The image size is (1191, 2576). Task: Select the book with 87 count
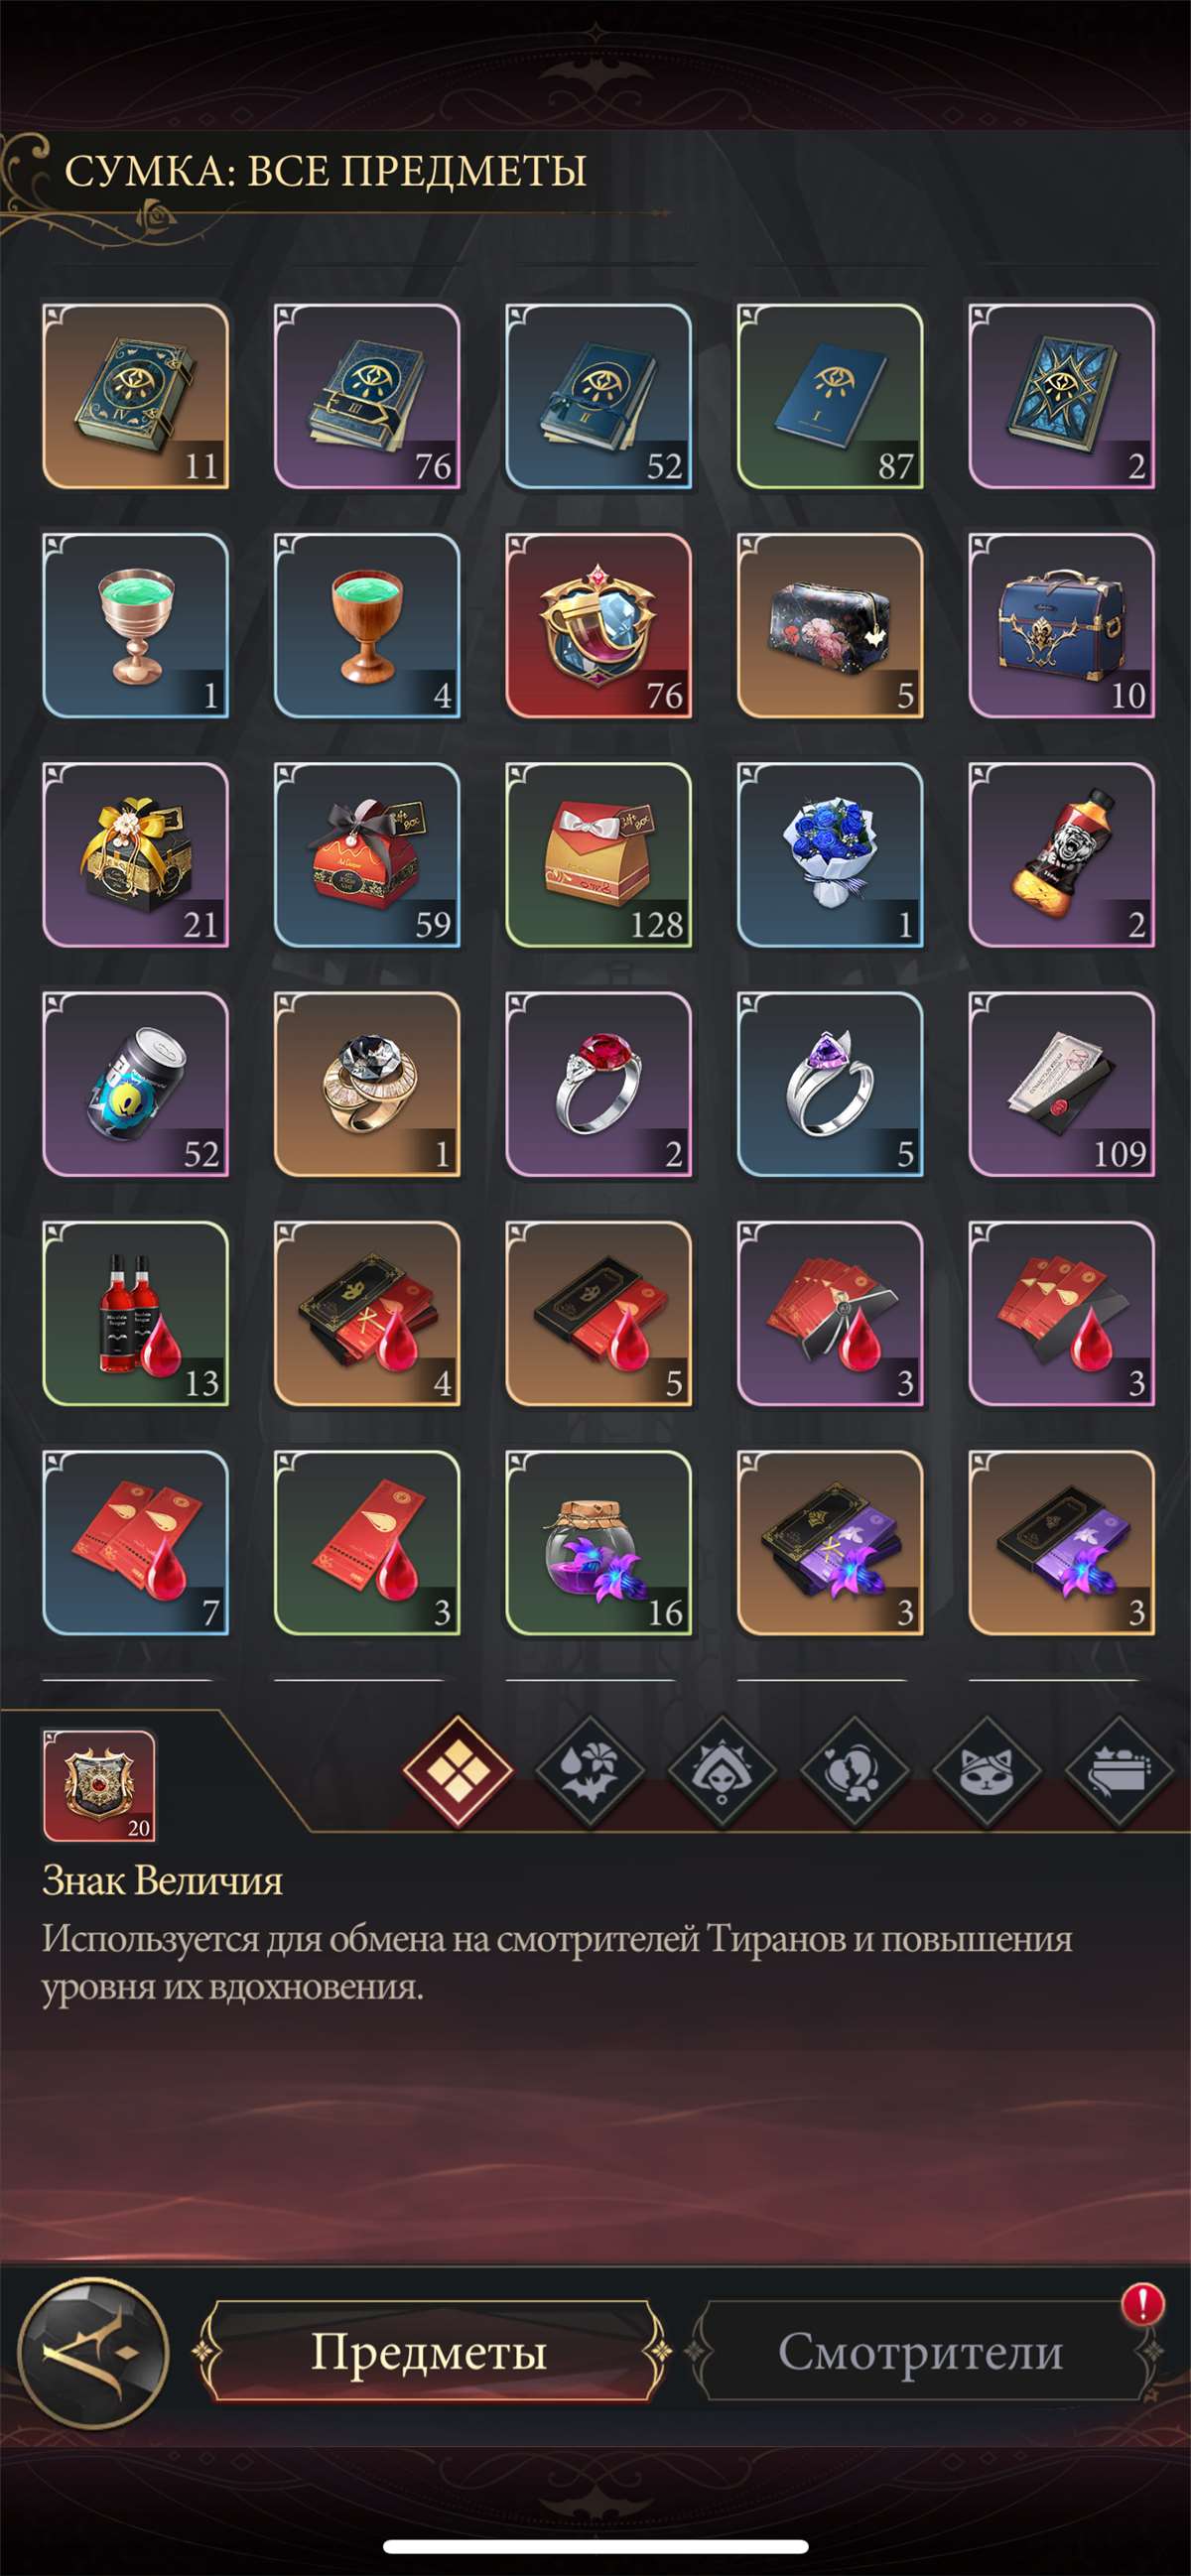tap(830, 397)
